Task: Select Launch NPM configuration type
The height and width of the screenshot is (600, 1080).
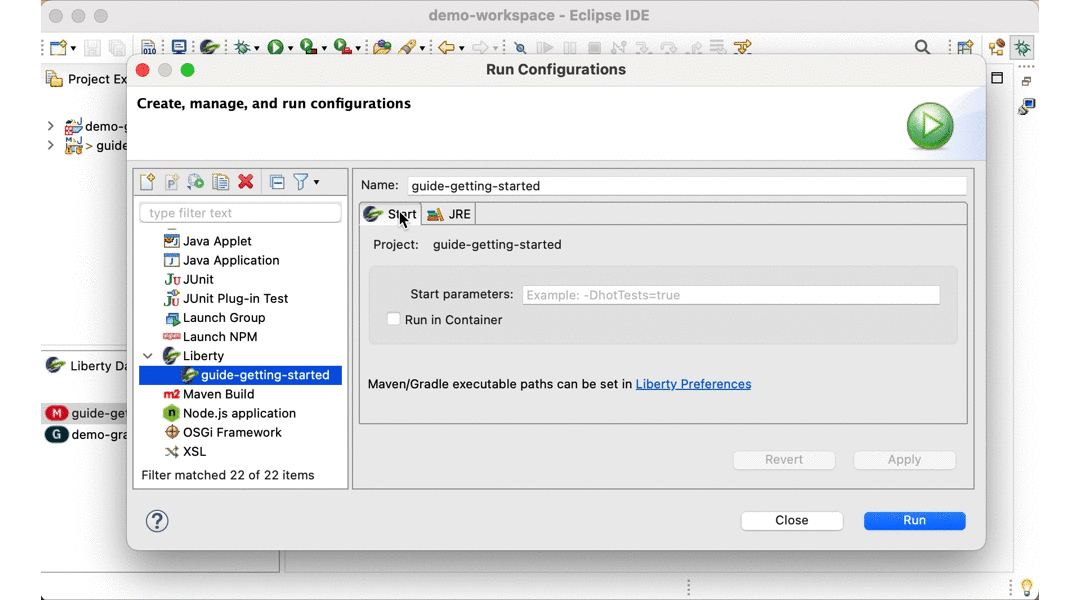Action: [x=220, y=337]
